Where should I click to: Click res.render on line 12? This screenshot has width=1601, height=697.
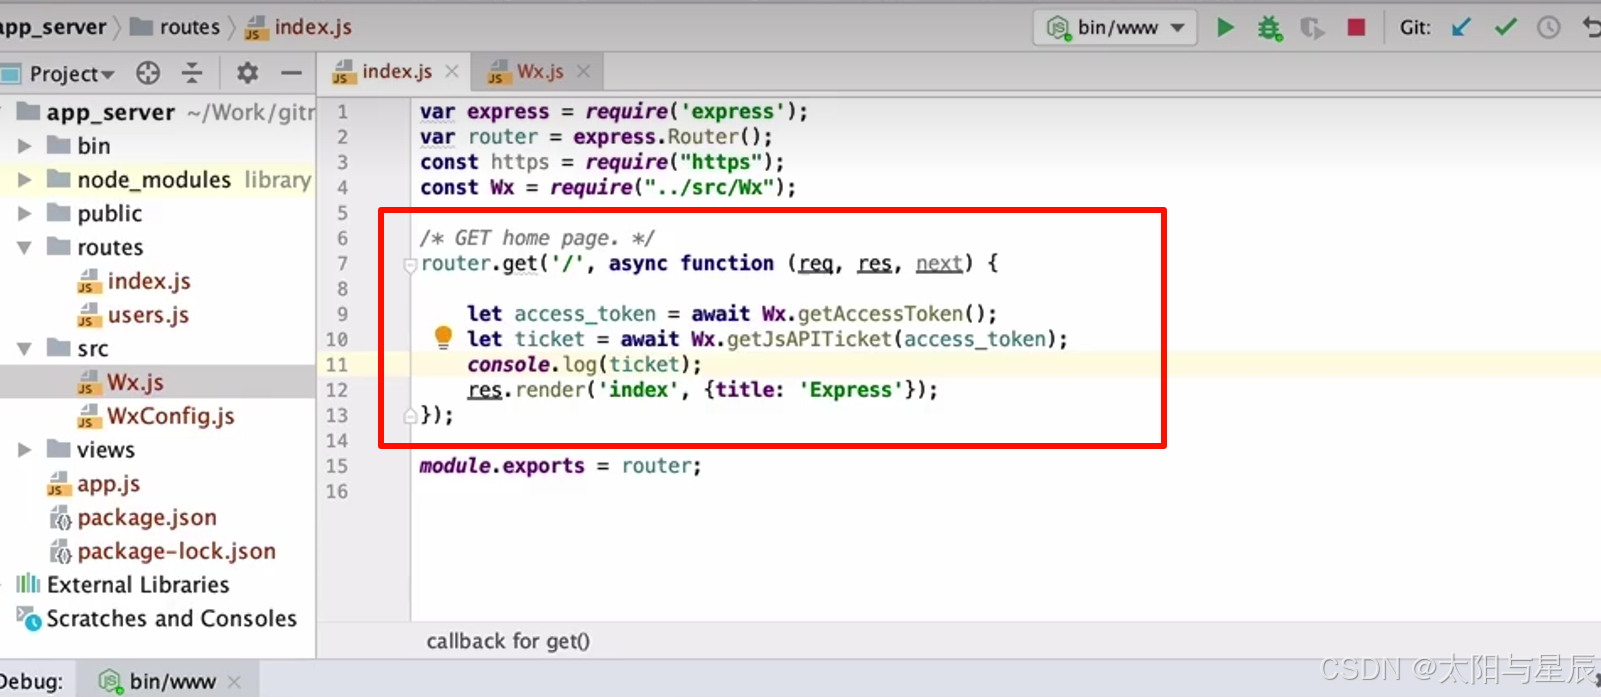(526, 390)
